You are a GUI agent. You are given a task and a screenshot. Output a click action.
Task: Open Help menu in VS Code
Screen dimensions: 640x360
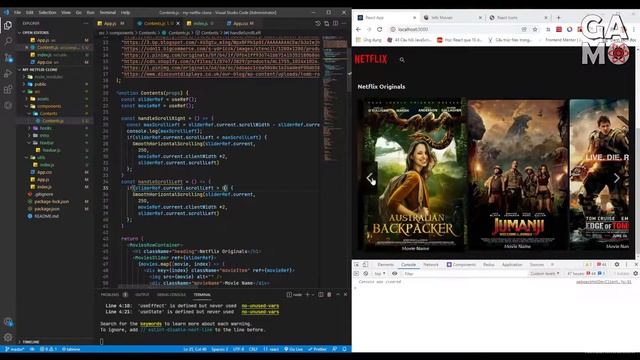[126, 13]
